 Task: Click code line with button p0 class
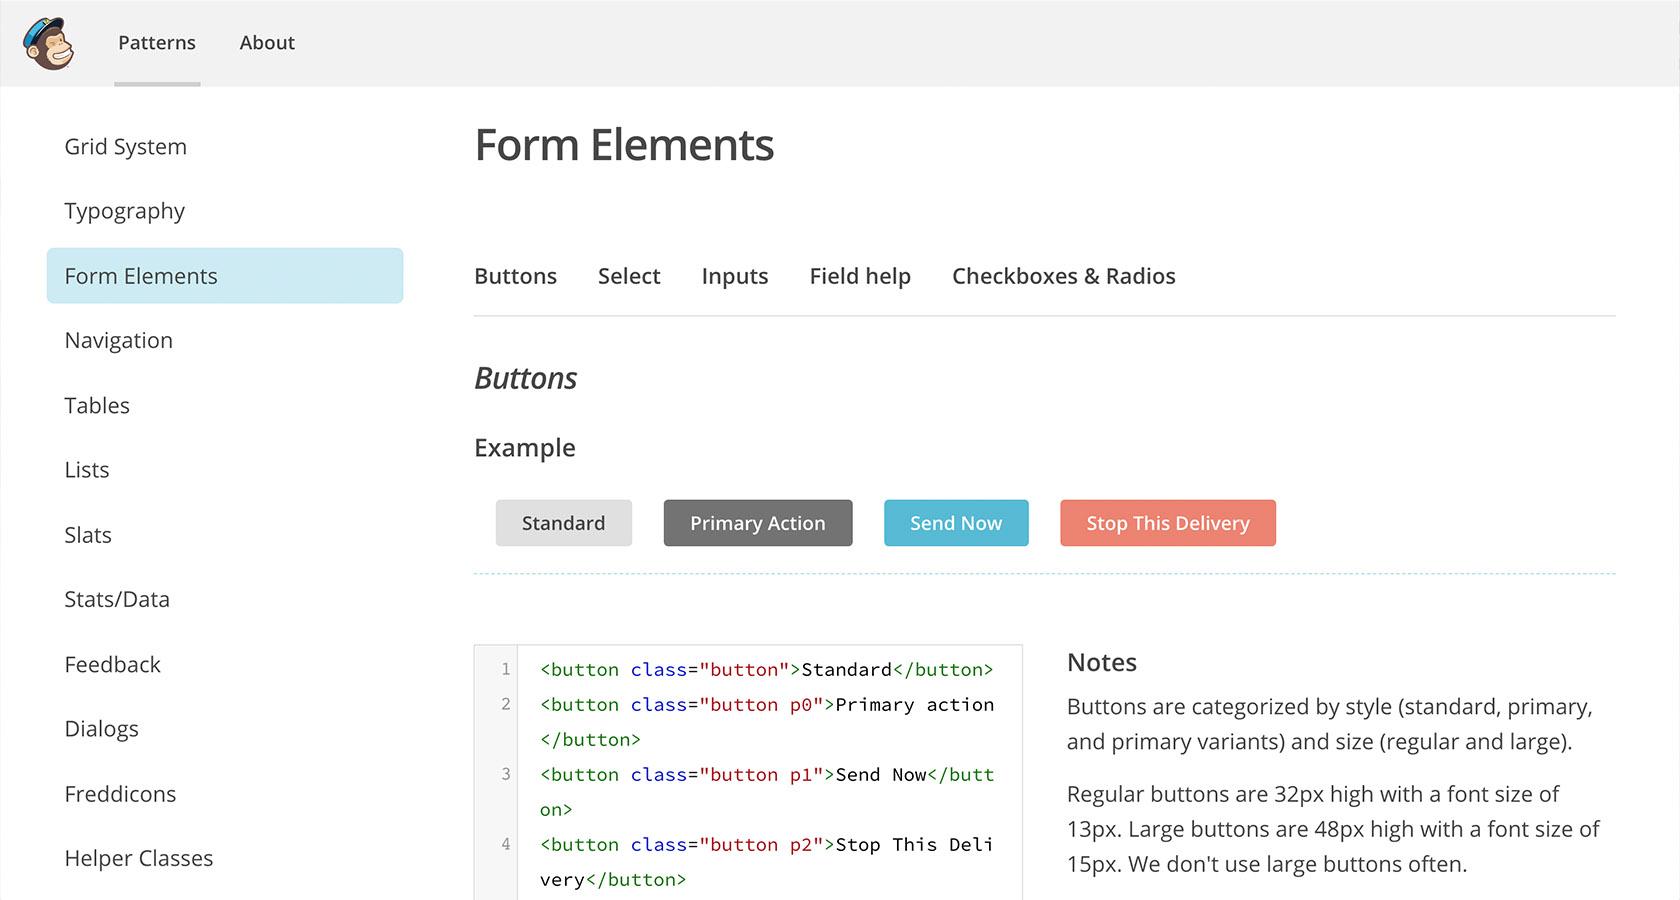click(767, 722)
